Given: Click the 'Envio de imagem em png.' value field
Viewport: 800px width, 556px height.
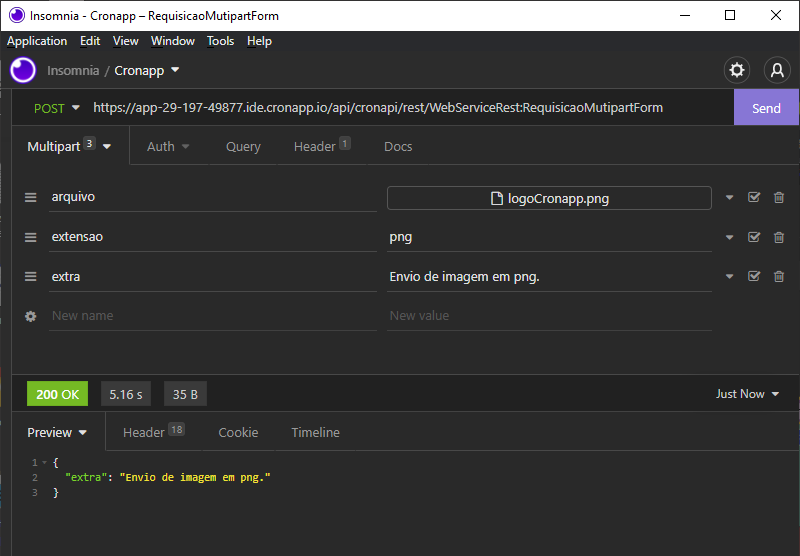Looking at the screenshot, I should [x=549, y=276].
